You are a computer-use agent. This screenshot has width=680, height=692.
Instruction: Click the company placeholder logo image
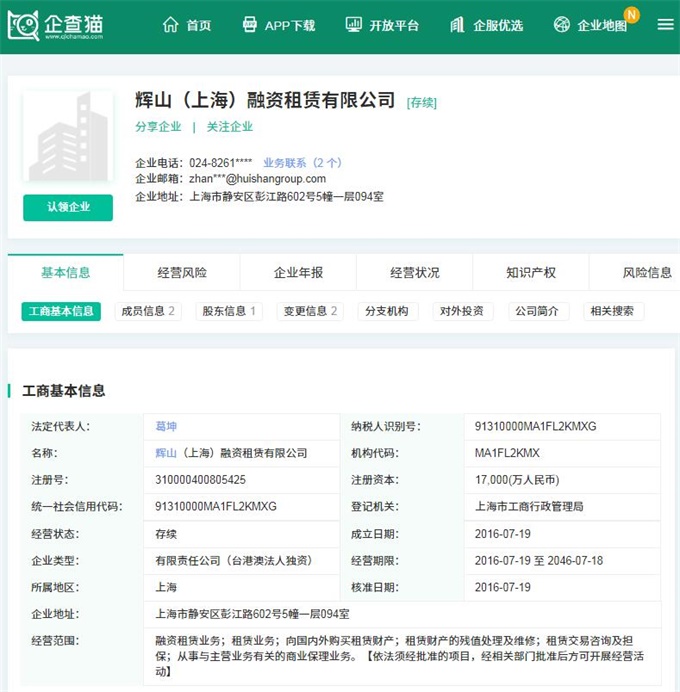[x=68, y=136]
